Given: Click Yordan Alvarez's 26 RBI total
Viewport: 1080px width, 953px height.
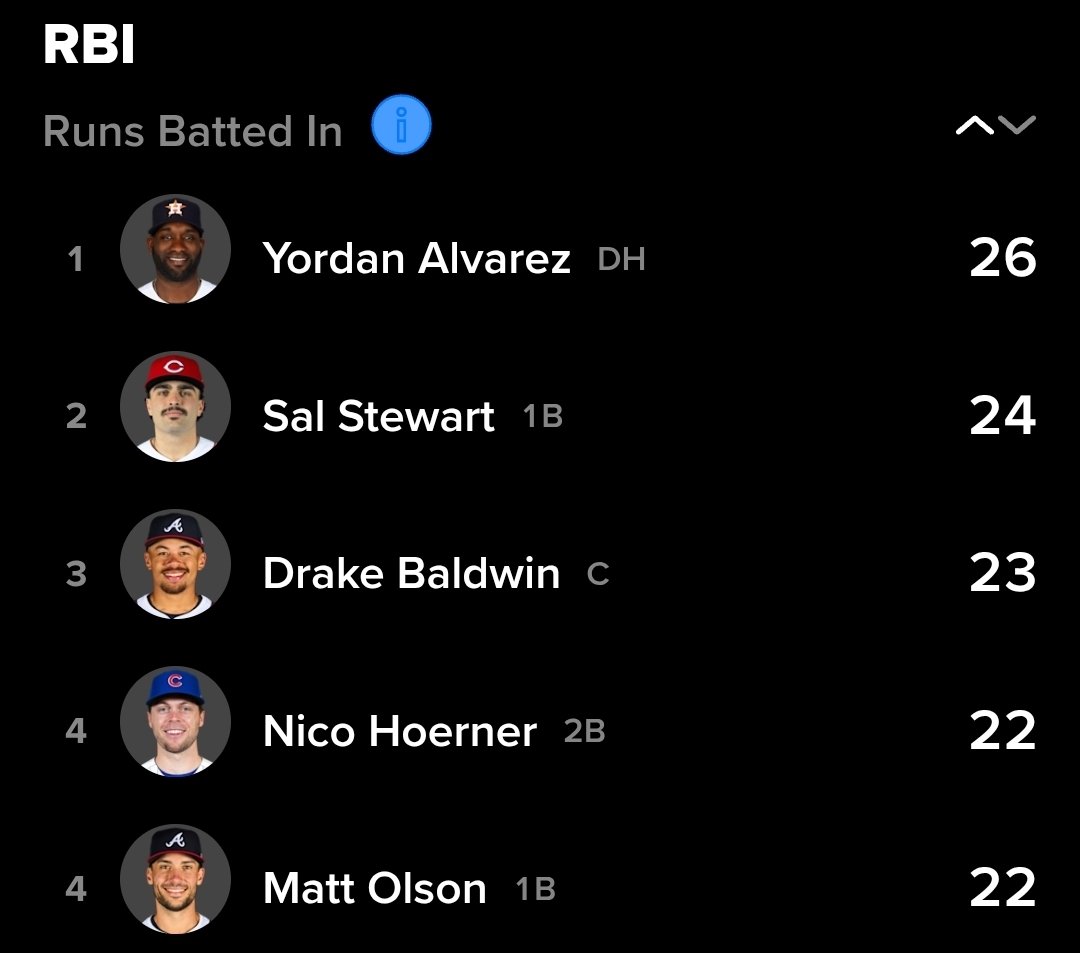Looking at the screenshot, I should click(x=1003, y=258).
